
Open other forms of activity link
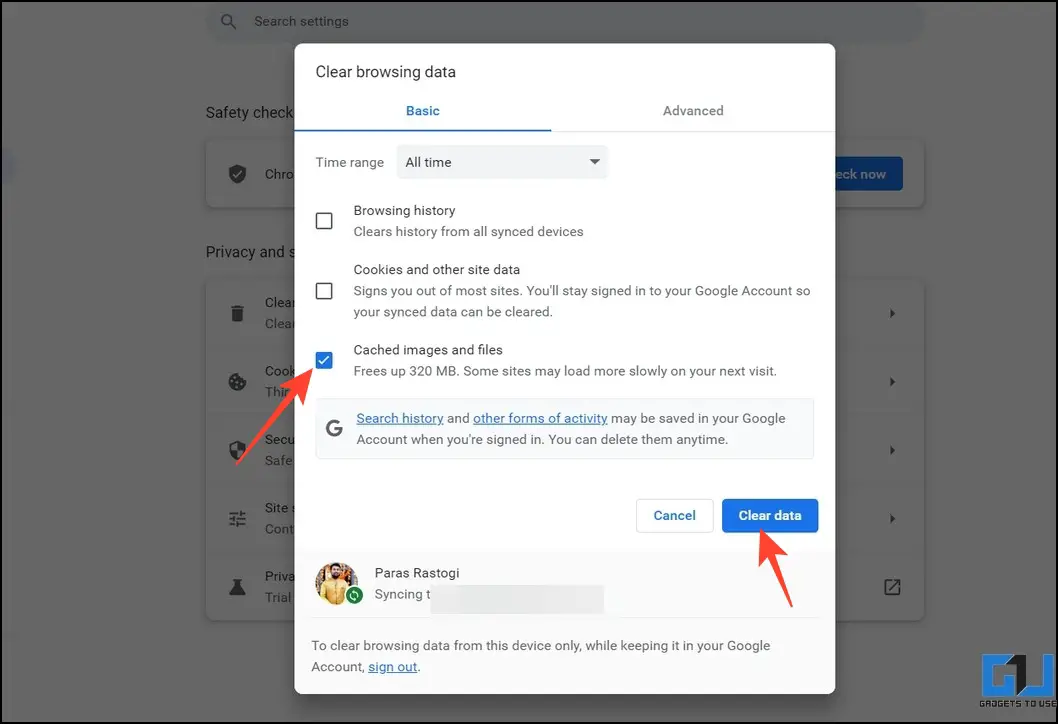(x=540, y=418)
